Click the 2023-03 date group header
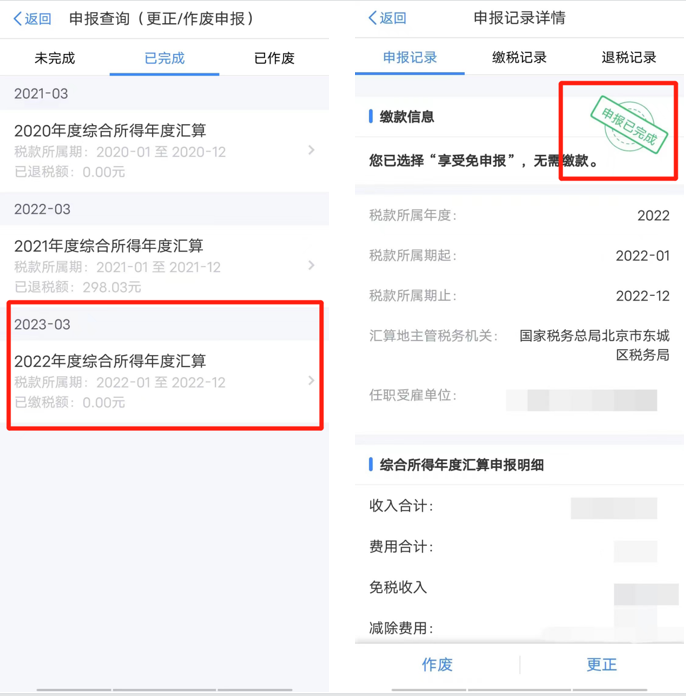Image resolution: width=686 pixels, height=696 pixels. click(x=42, y=324)
